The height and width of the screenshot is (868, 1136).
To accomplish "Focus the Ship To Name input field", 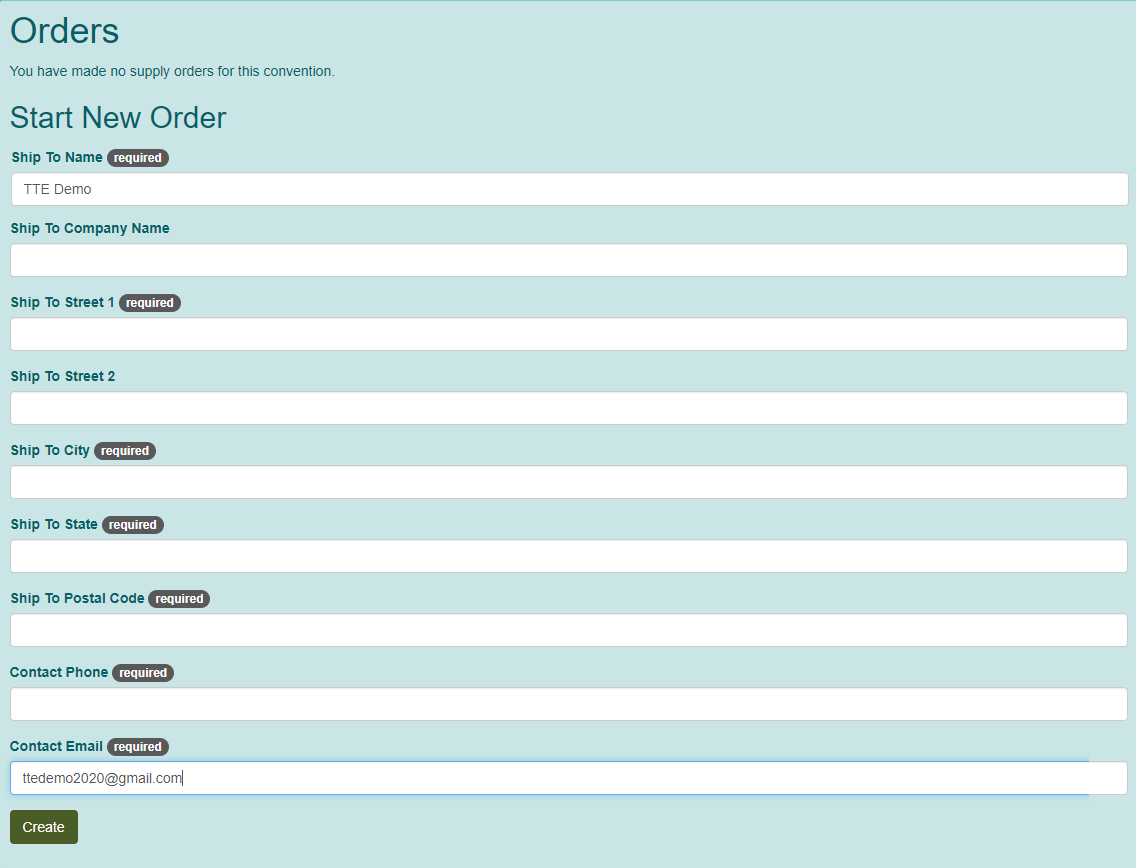I will [x=569, y=189].
